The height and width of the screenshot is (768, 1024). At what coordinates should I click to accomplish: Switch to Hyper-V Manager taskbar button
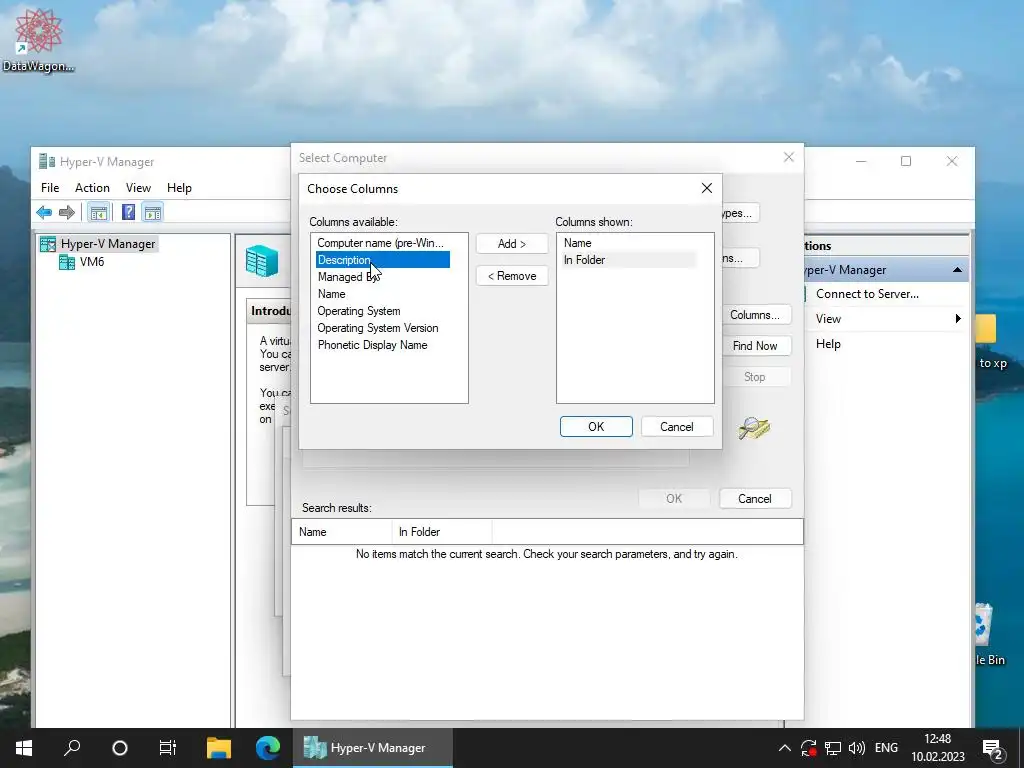tap(372, 748)
